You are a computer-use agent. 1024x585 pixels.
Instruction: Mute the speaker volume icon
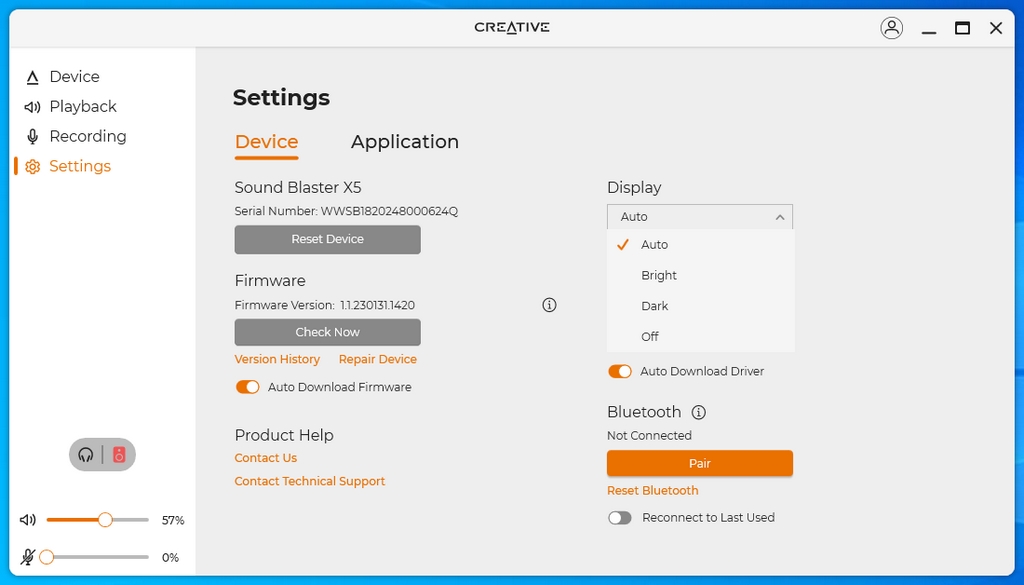(x=28, y=520)
